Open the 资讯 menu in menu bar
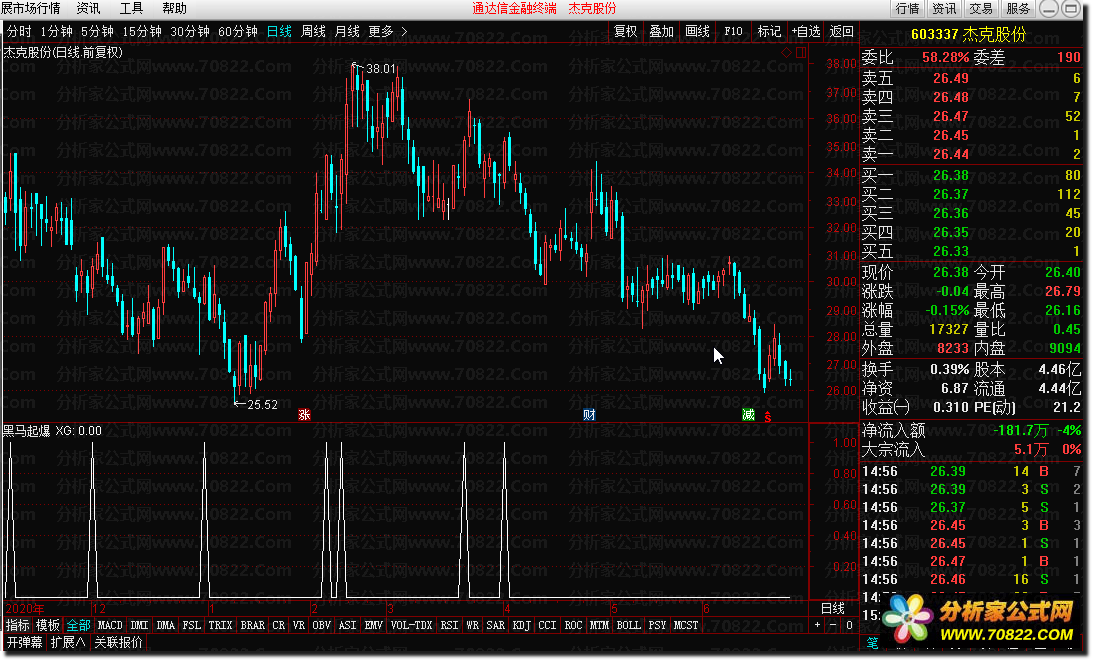Screen dimensions: 1093x660 coord(89,8)
